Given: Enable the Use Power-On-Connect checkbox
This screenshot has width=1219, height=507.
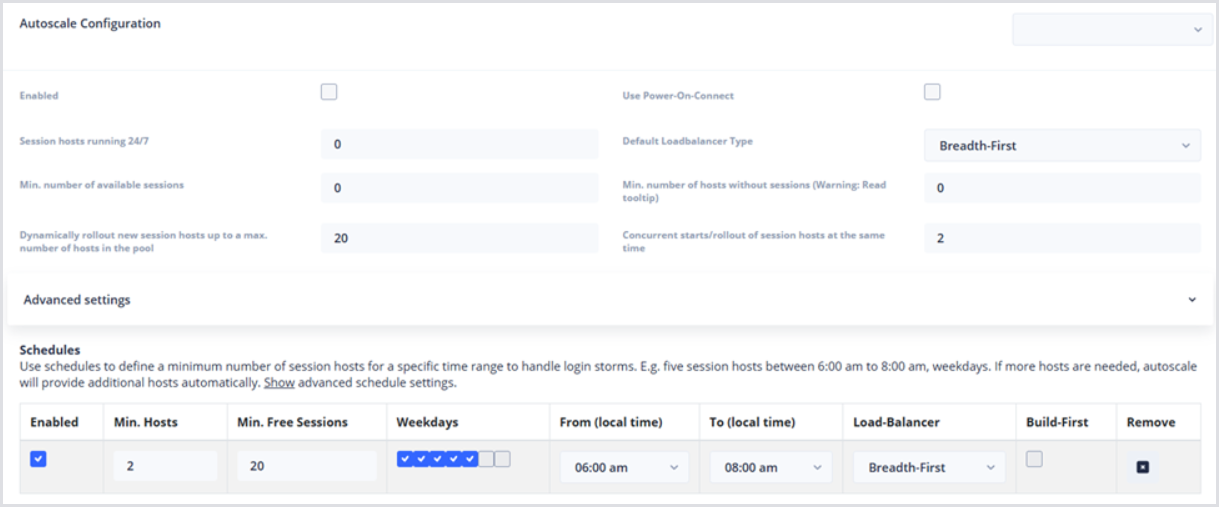Looking at the screenshot, I should [x=932, y=92].
